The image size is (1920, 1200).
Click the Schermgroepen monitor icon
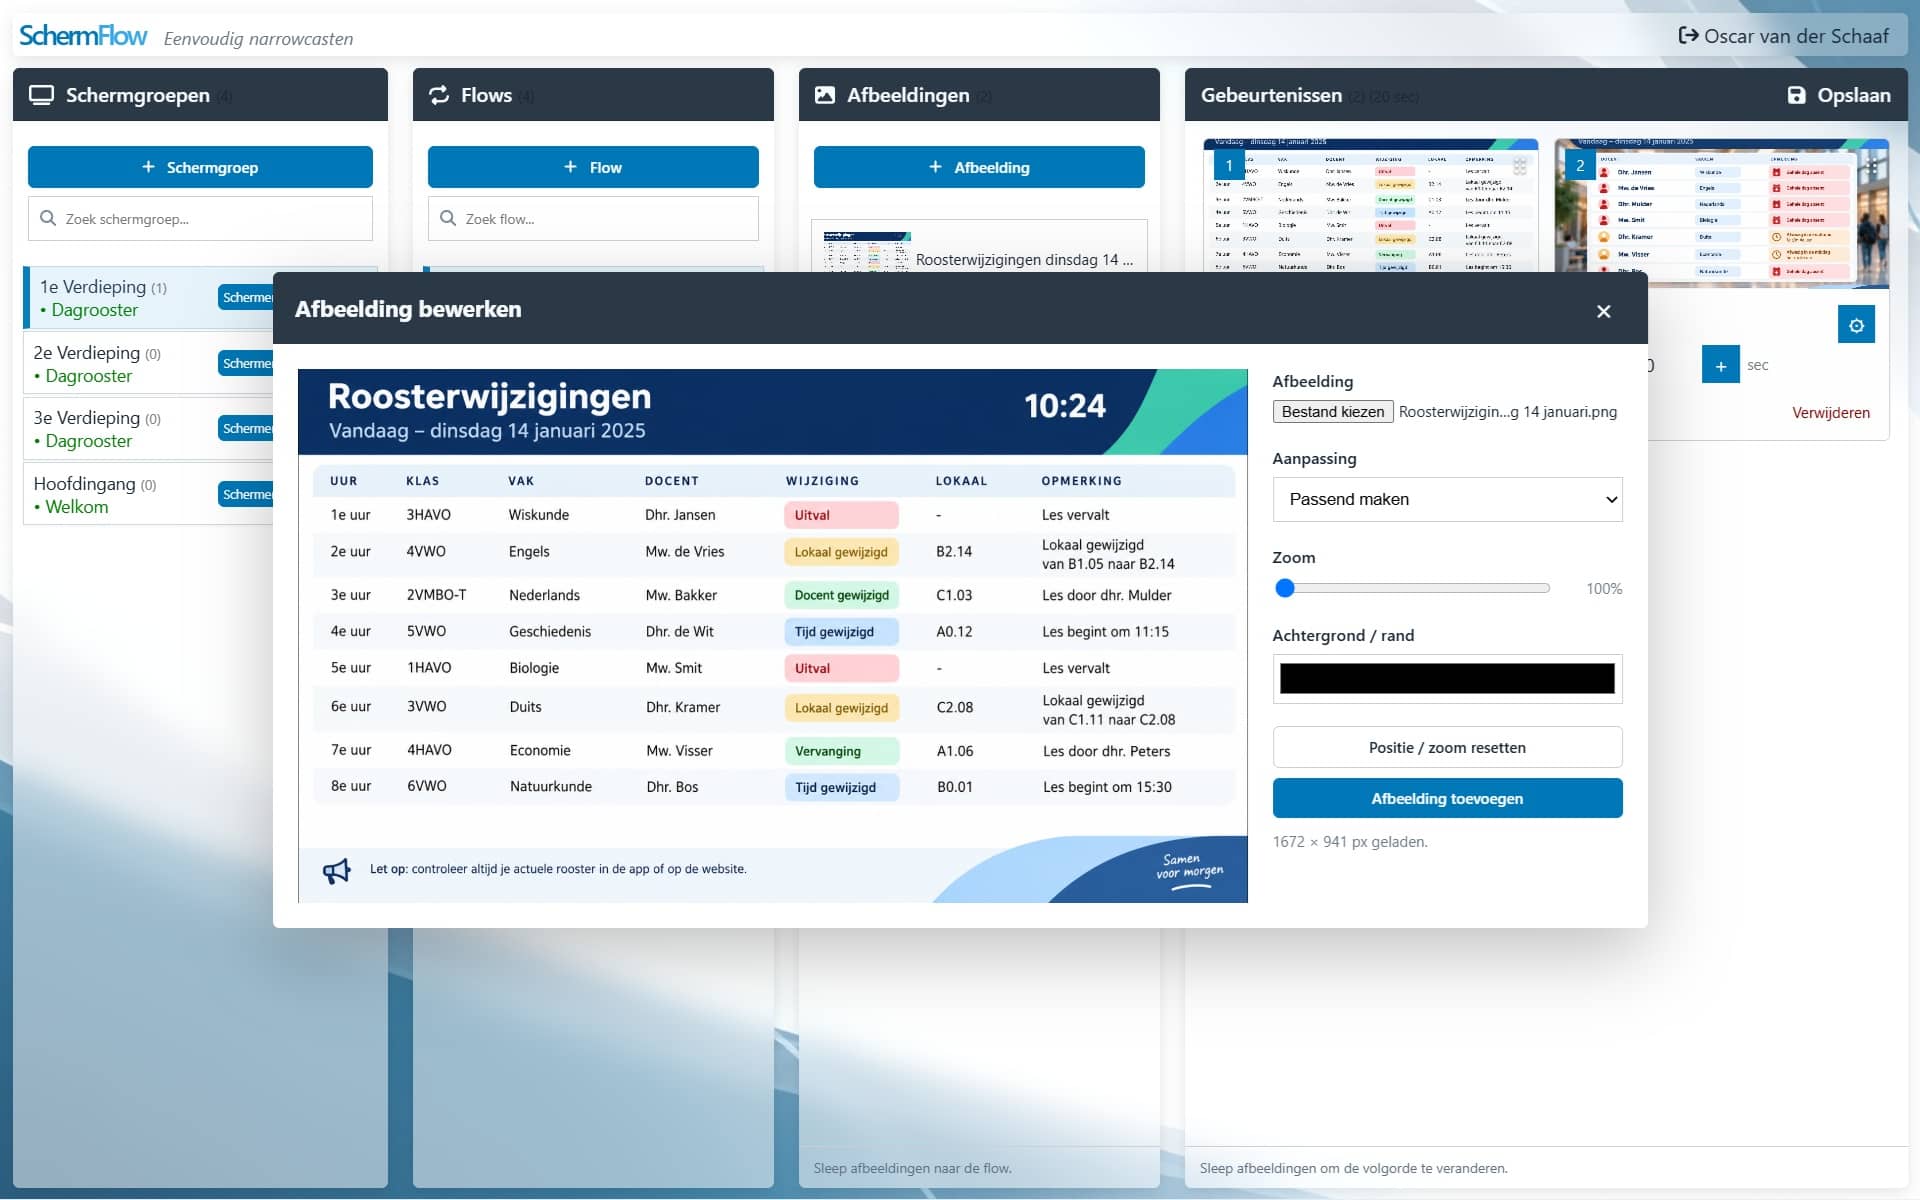pos(41,95)
